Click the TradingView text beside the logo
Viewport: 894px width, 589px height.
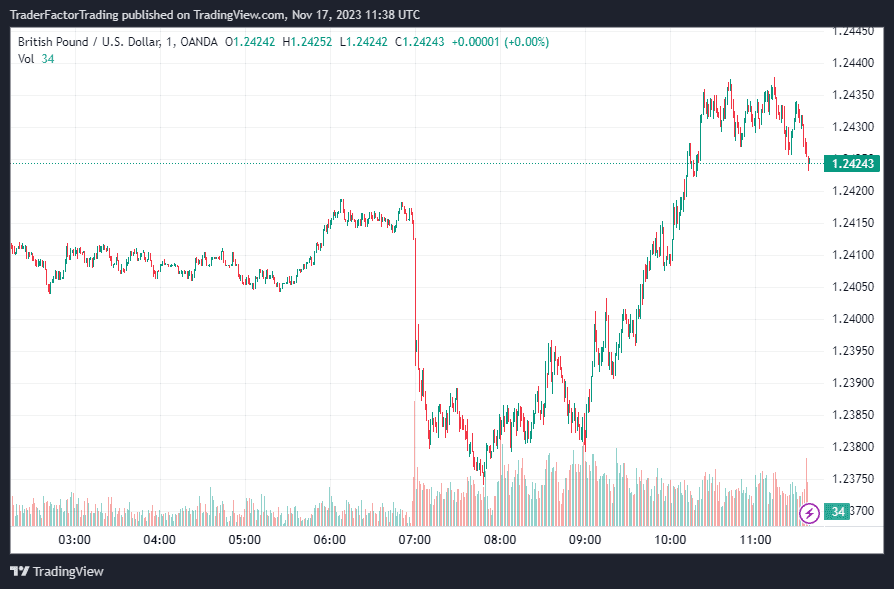point(68,571)
